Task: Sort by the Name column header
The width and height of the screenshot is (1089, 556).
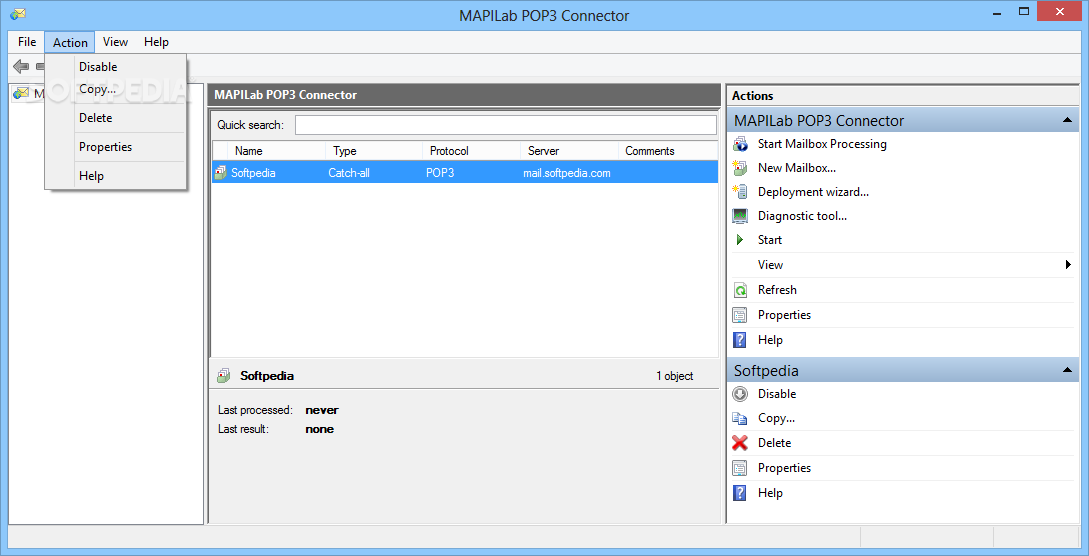Action: point(276,151)
